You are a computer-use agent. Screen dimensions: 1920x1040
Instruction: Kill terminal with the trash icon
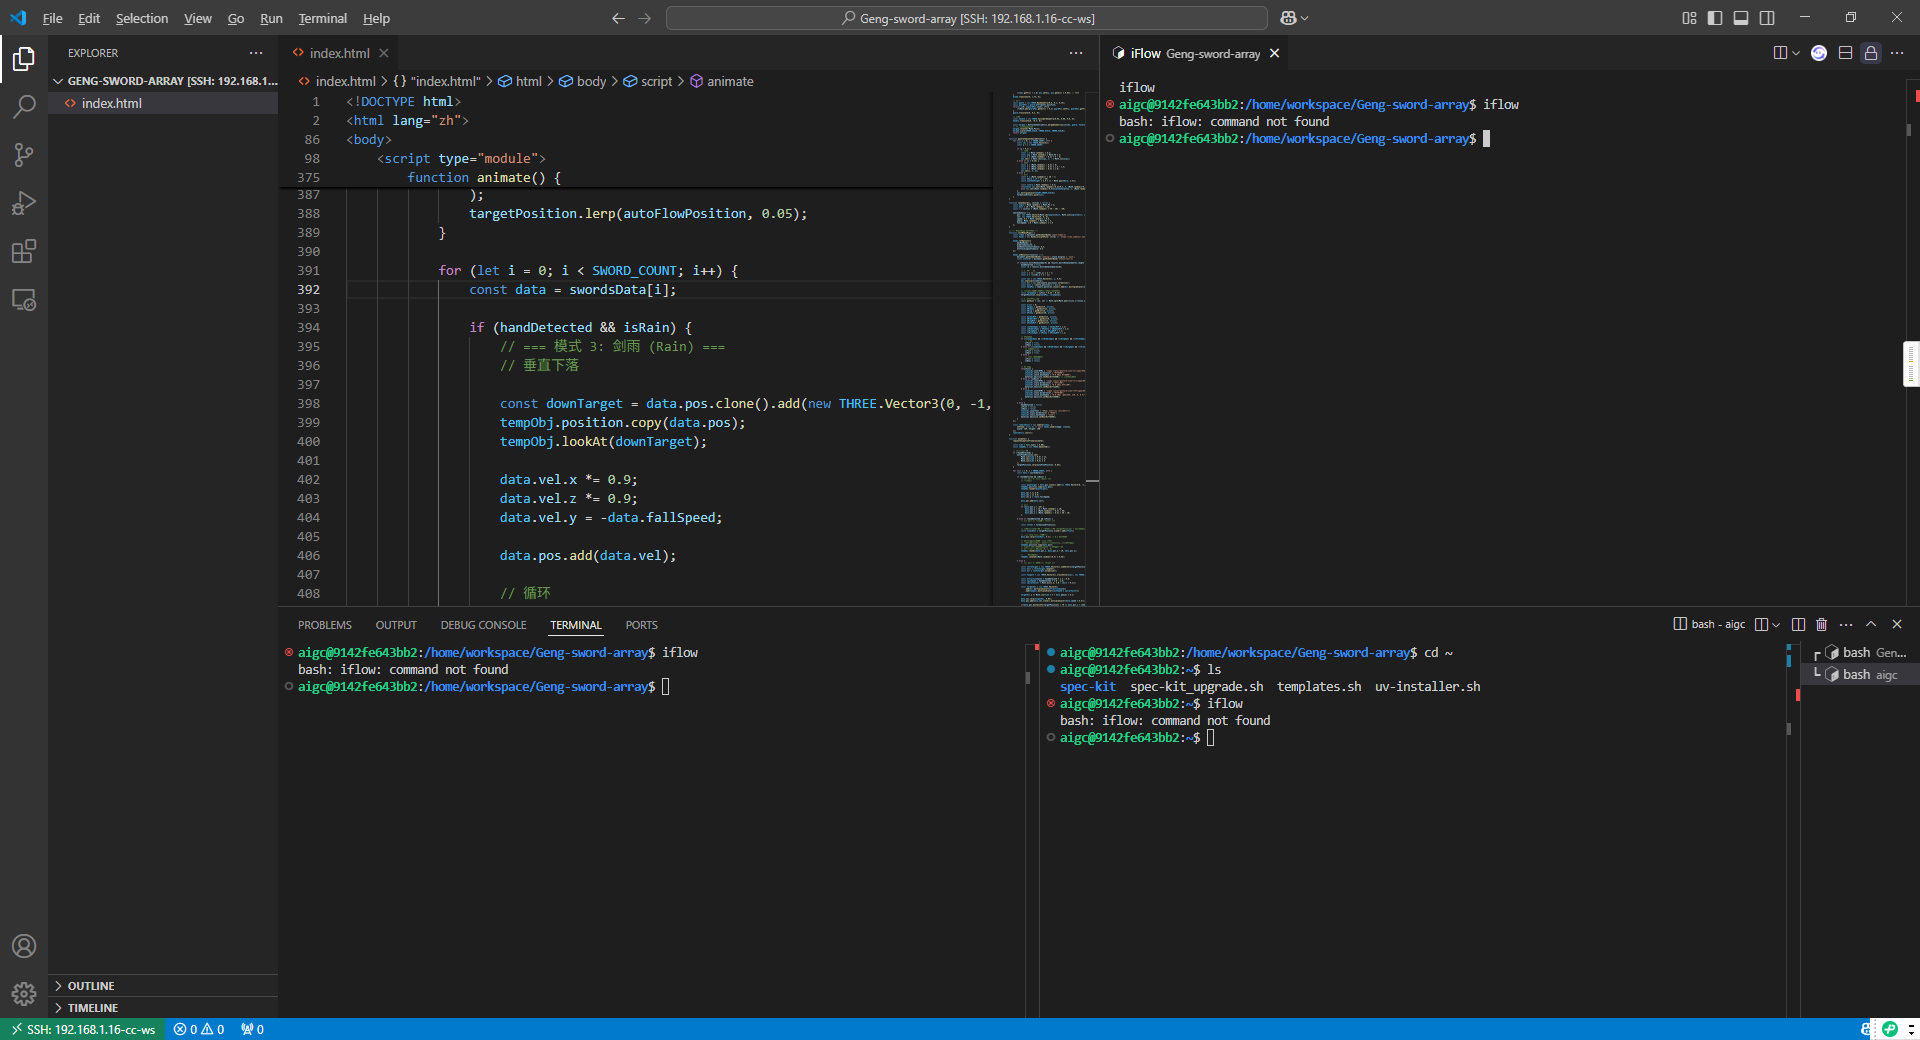pos(1821,625)
